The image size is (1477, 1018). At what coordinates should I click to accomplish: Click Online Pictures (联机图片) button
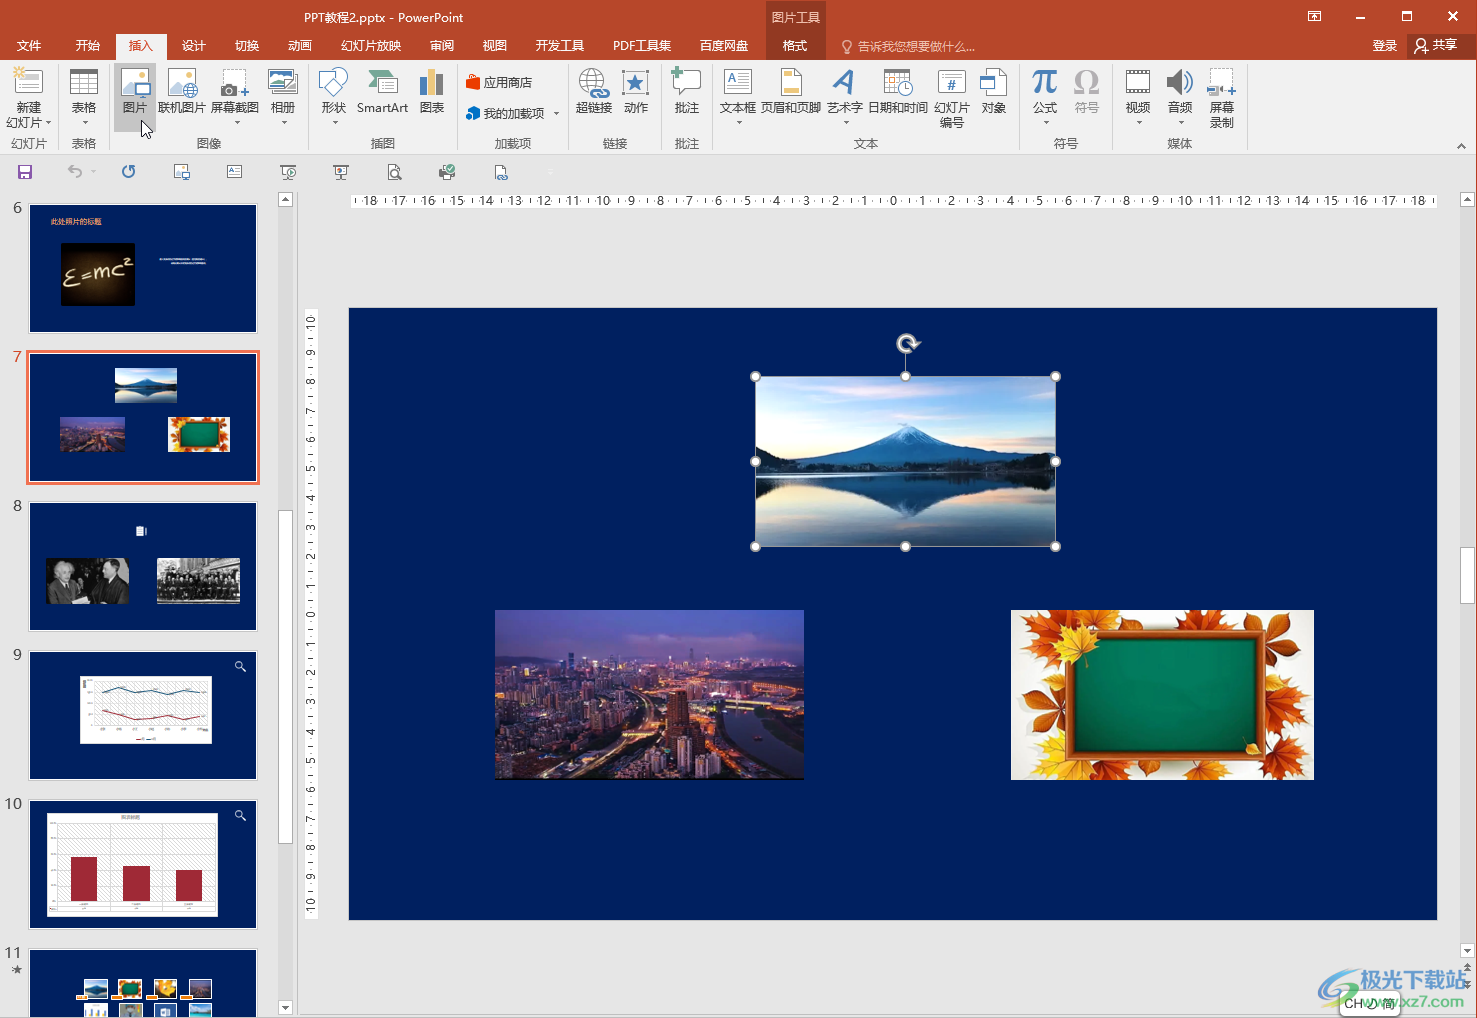[x=182, y=91]
